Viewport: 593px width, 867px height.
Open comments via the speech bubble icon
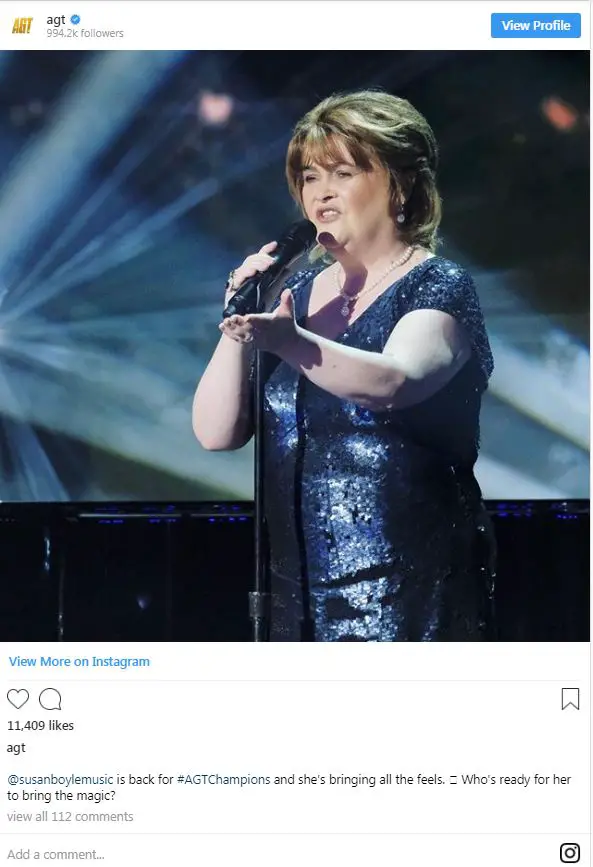pyautogui.click(x=50, y=699)
